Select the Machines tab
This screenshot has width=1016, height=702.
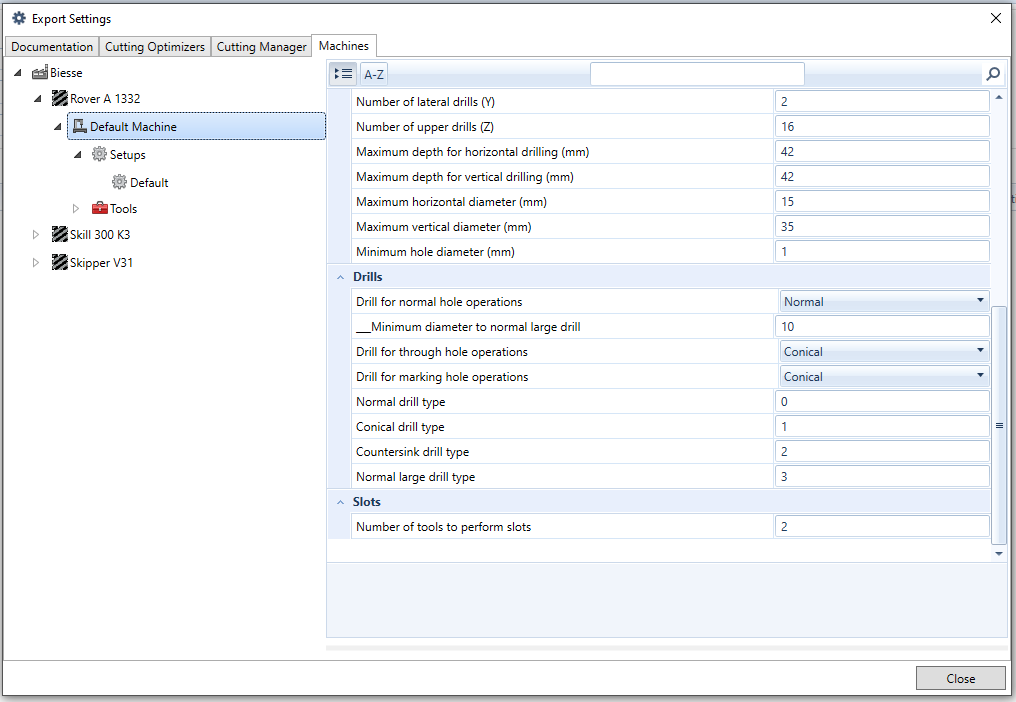(x=344, y=45)
